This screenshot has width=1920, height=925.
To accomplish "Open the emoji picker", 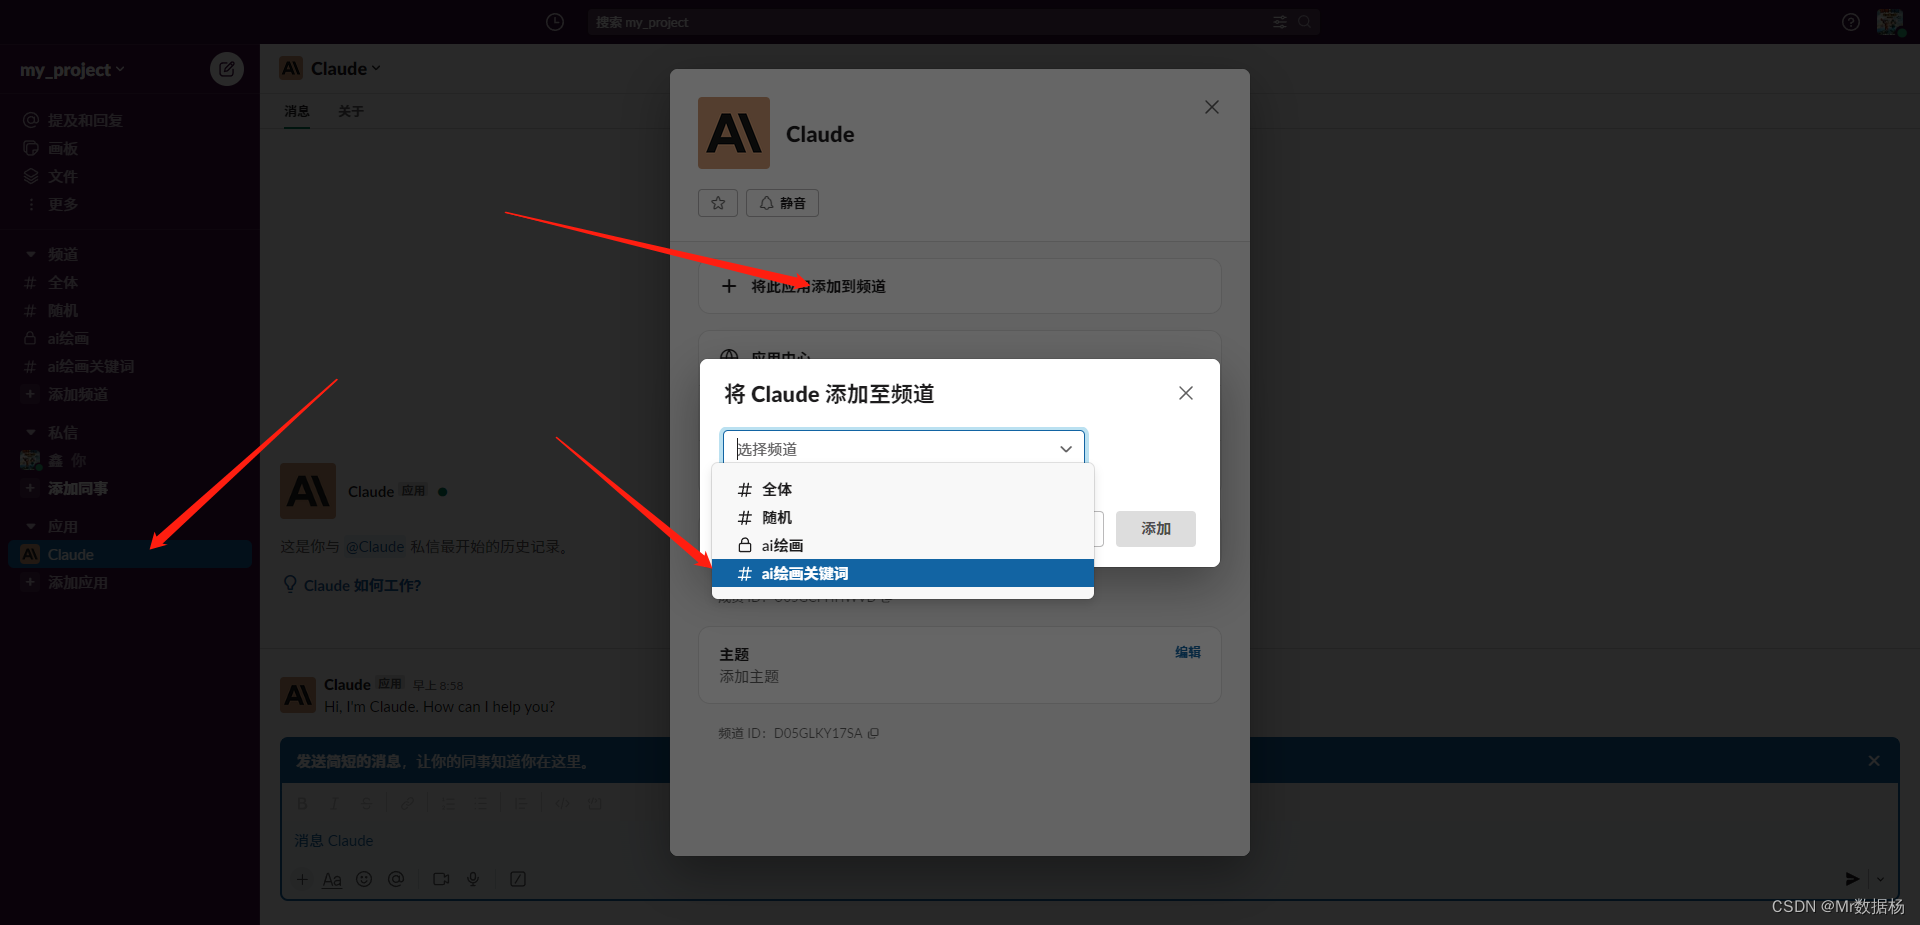I will click(x=364, y=879).
